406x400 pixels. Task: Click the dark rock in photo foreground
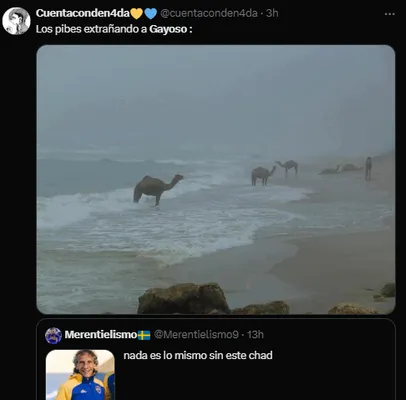coord(183,298)
